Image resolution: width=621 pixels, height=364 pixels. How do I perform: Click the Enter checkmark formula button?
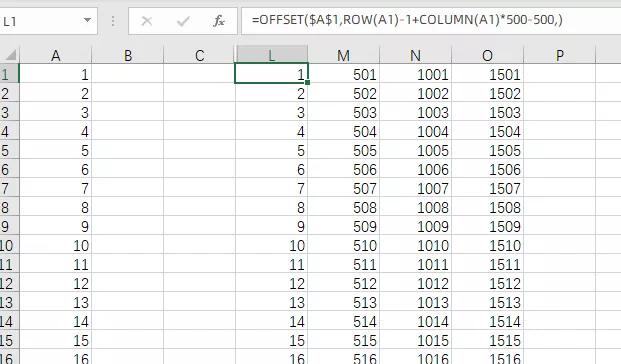click(183, 21)
